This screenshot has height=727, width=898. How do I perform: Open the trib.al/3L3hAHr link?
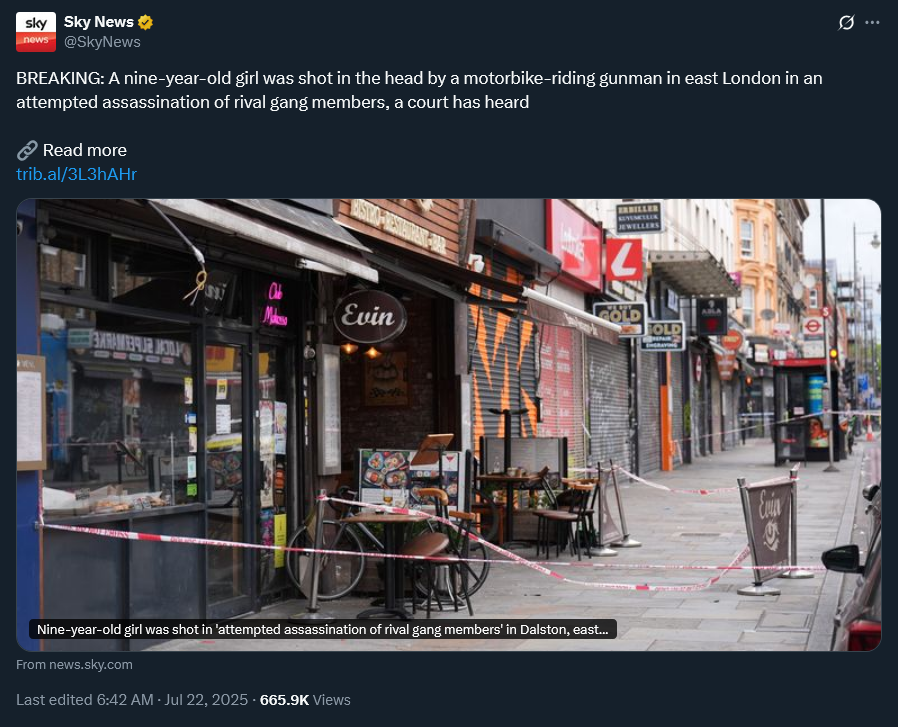(76, 174)
